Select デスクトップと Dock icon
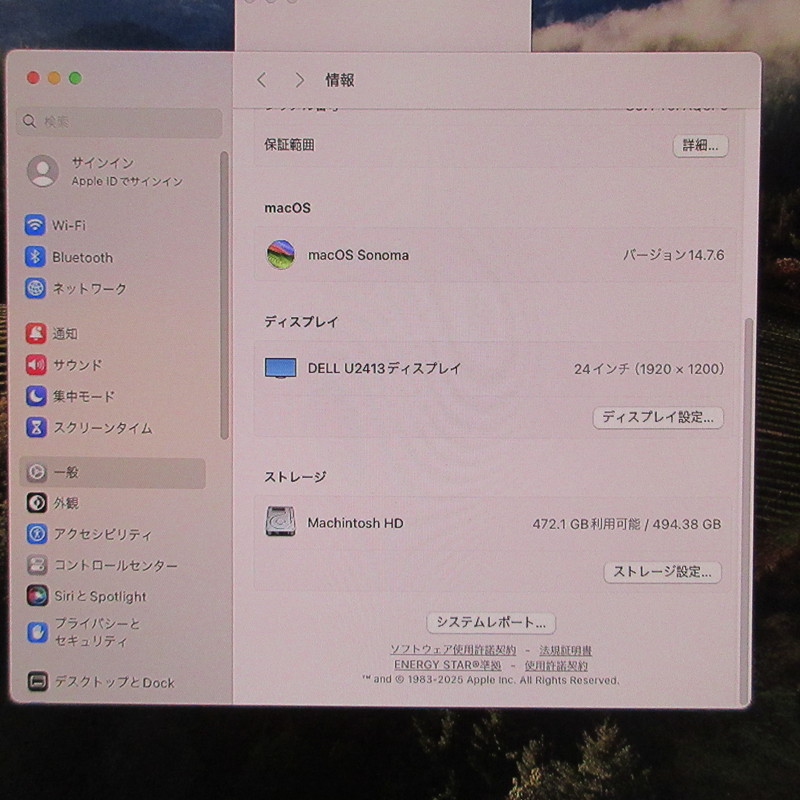The height and width of the screenshot is (800, 800). click(38, 682)
